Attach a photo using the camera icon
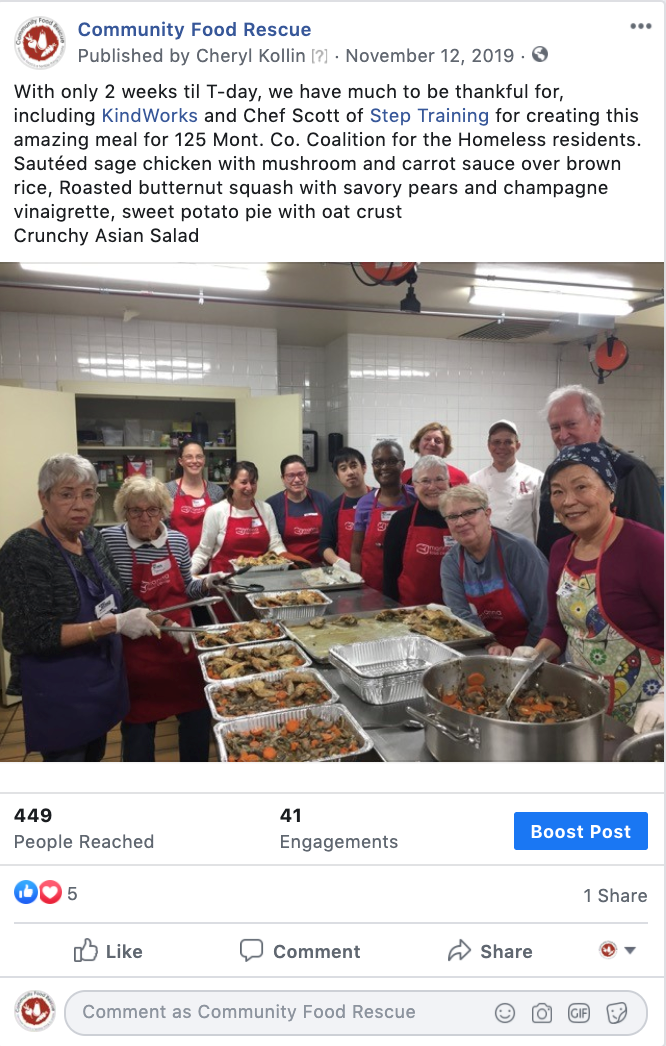 click(542, 1013)
